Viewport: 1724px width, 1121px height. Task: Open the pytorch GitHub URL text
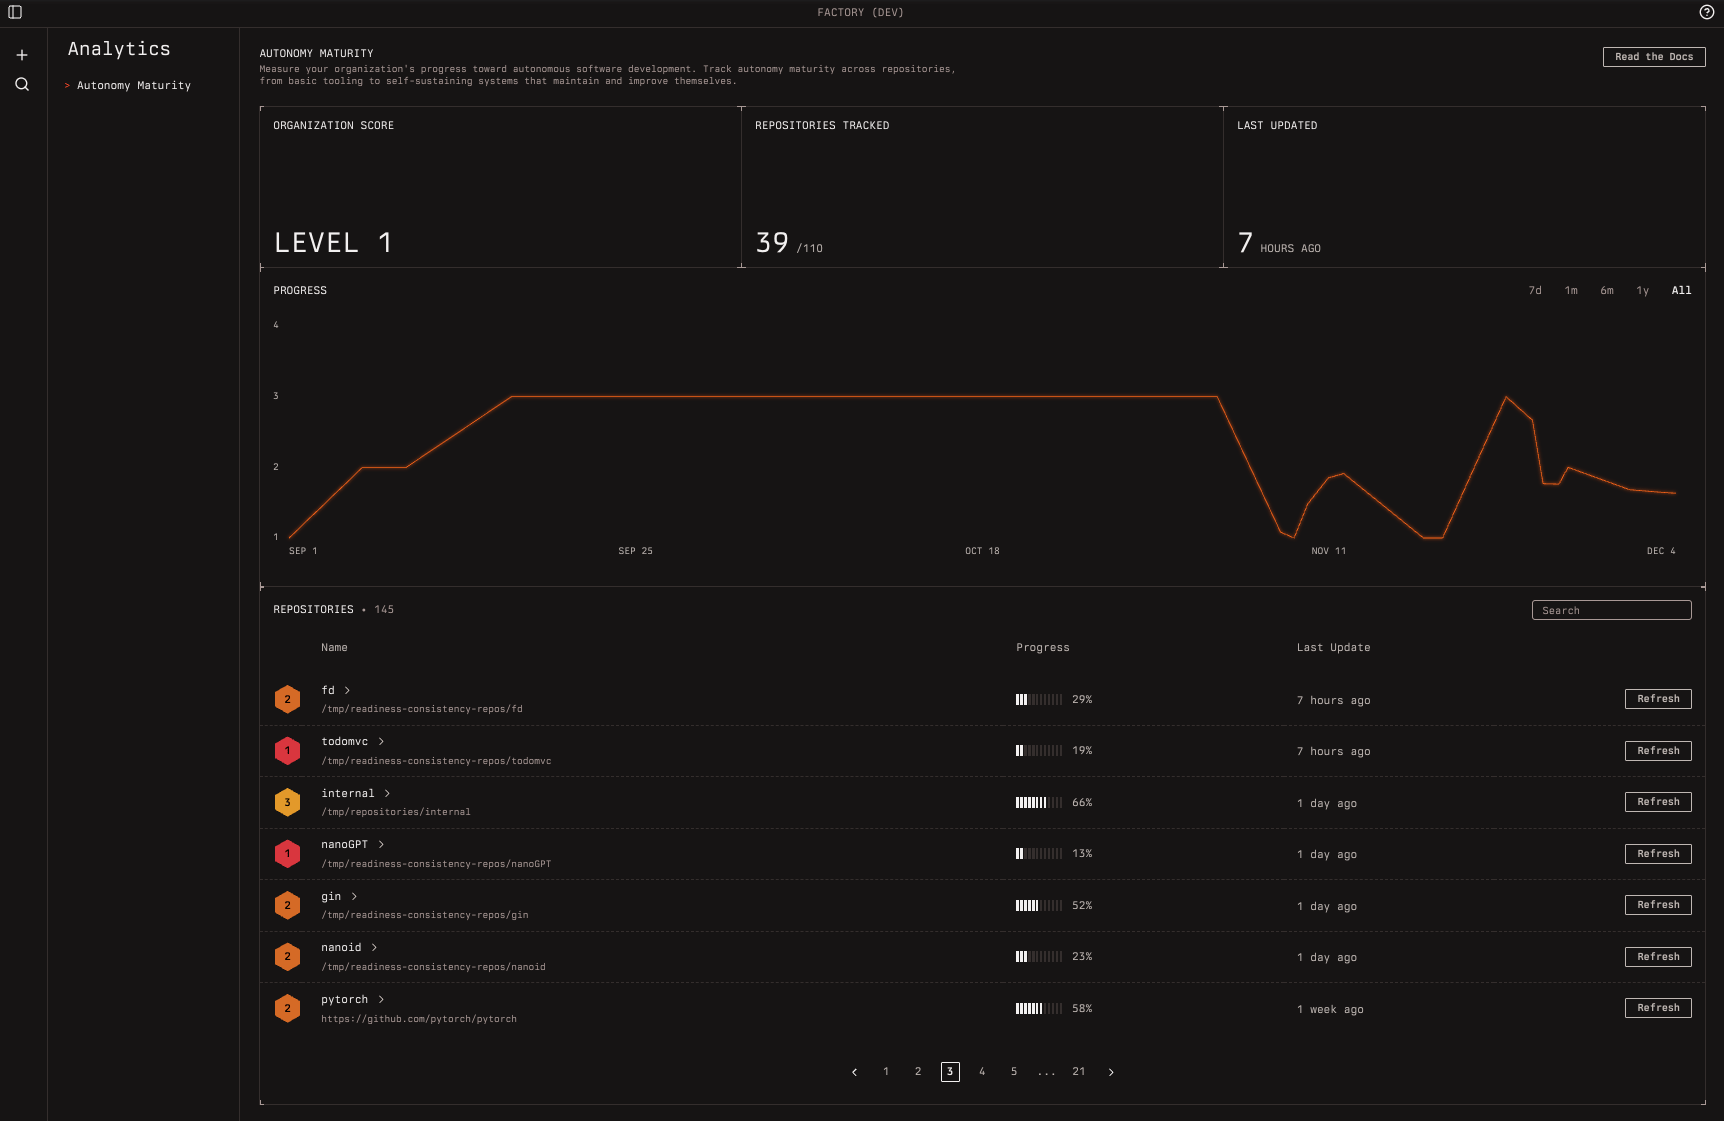[x=419, y=1019]
